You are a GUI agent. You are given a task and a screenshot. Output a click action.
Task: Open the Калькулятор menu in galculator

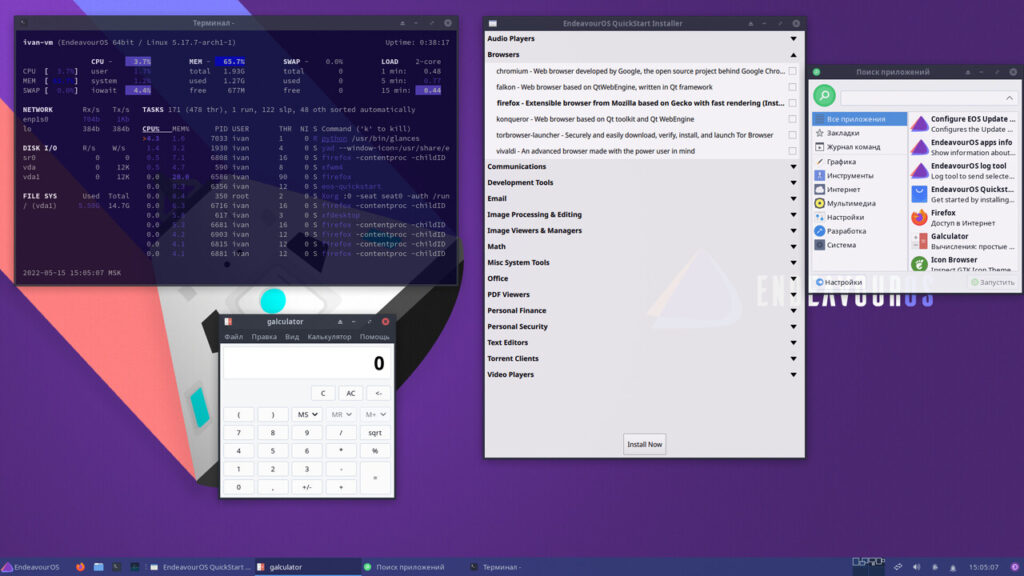coord(329,337)
